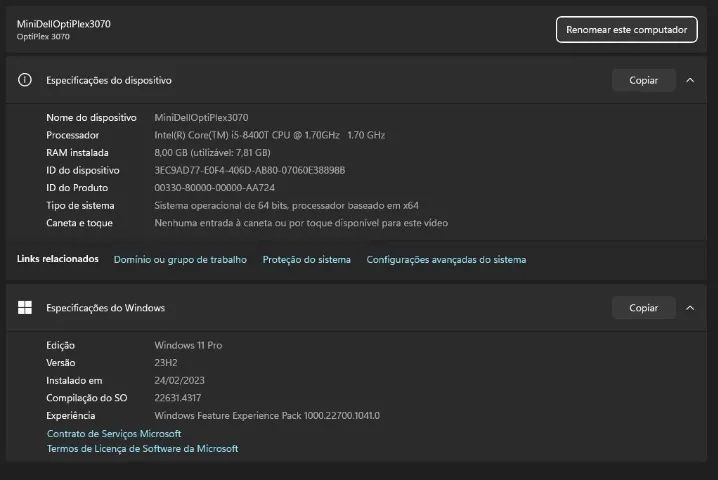718x480 pixels.
Task: Click the Especificações do Windows header title
Action: 105,308
